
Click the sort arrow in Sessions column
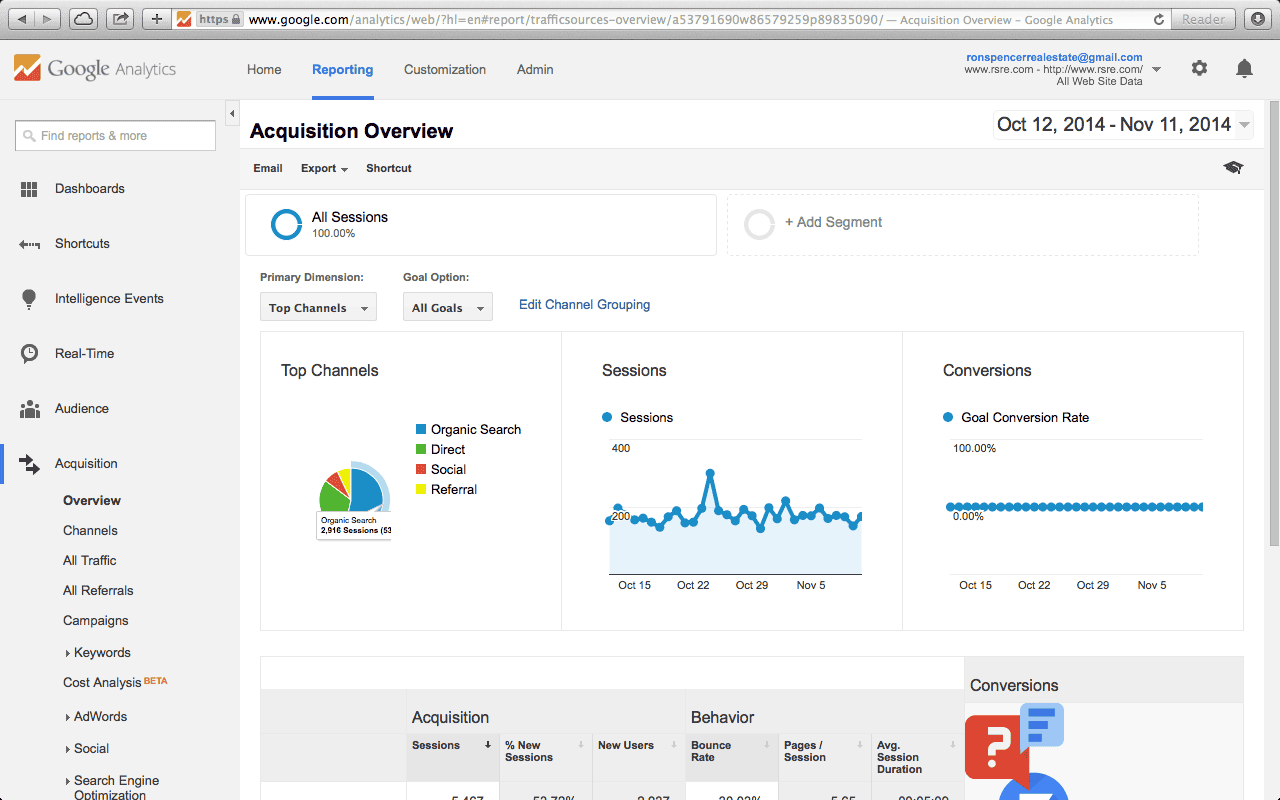tap(488, 745)
